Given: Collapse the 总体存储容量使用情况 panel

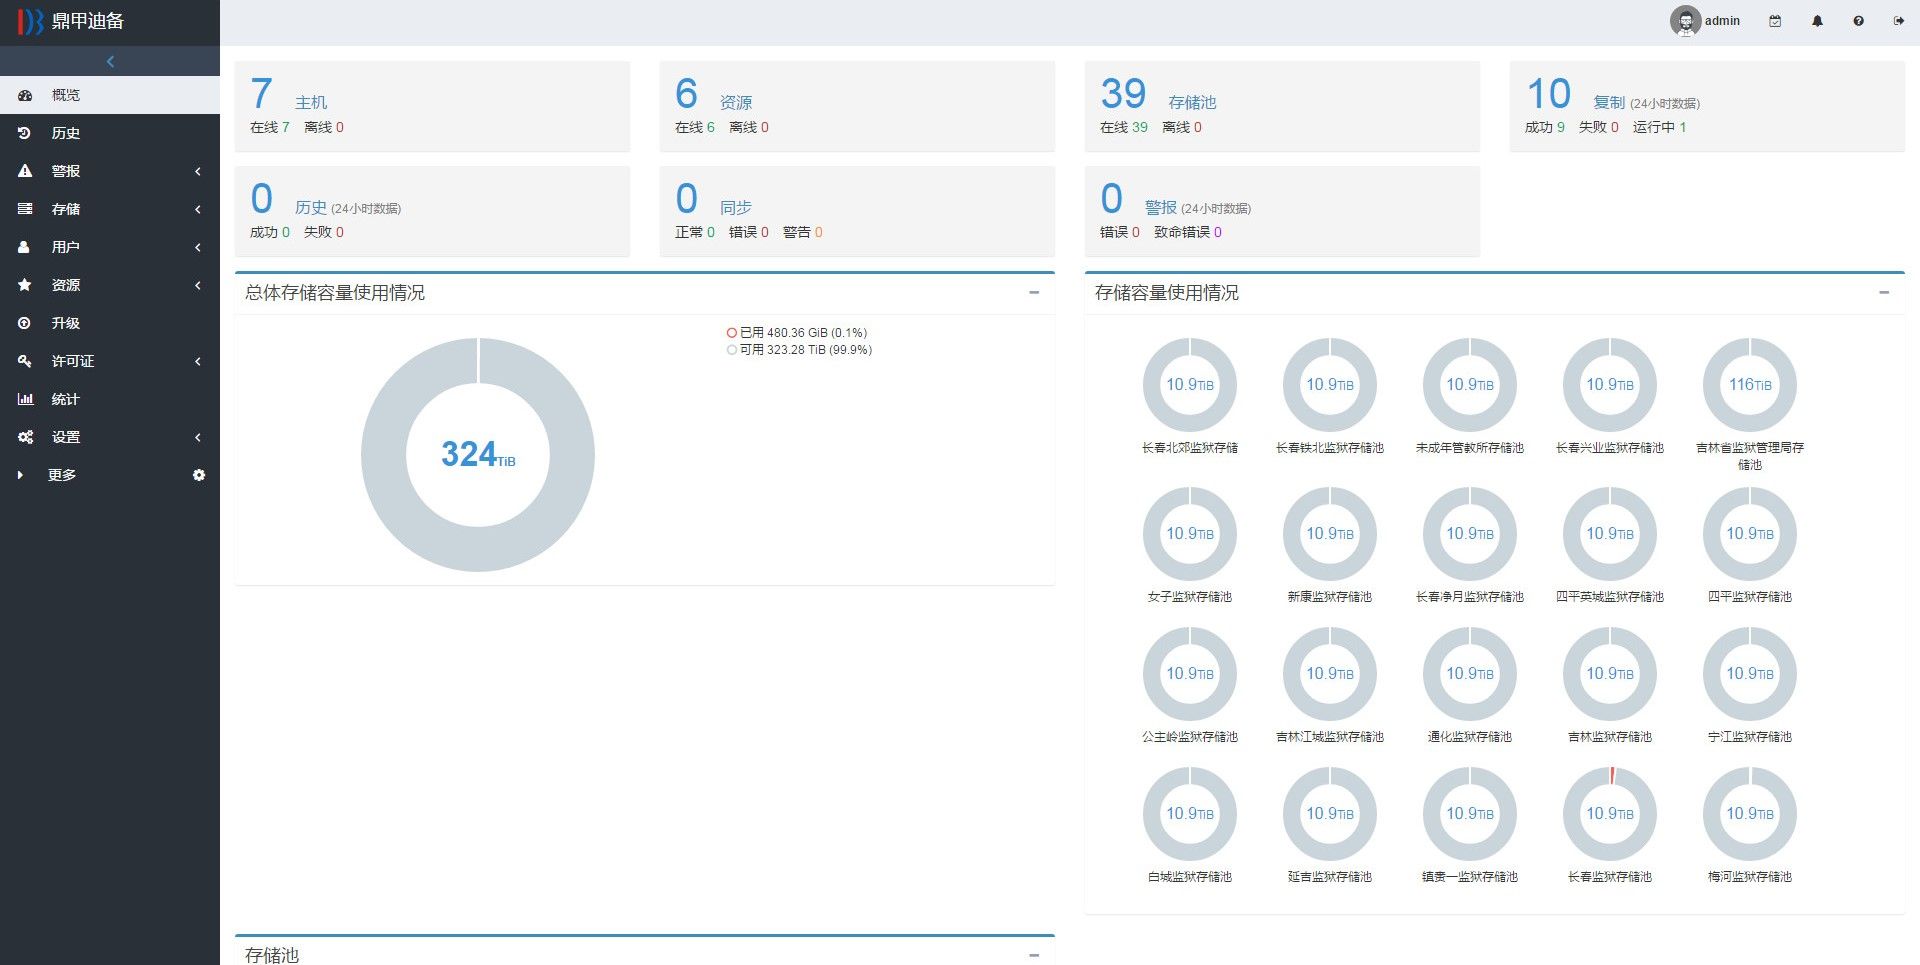Looking at the screenshot, I should 1034,293.
